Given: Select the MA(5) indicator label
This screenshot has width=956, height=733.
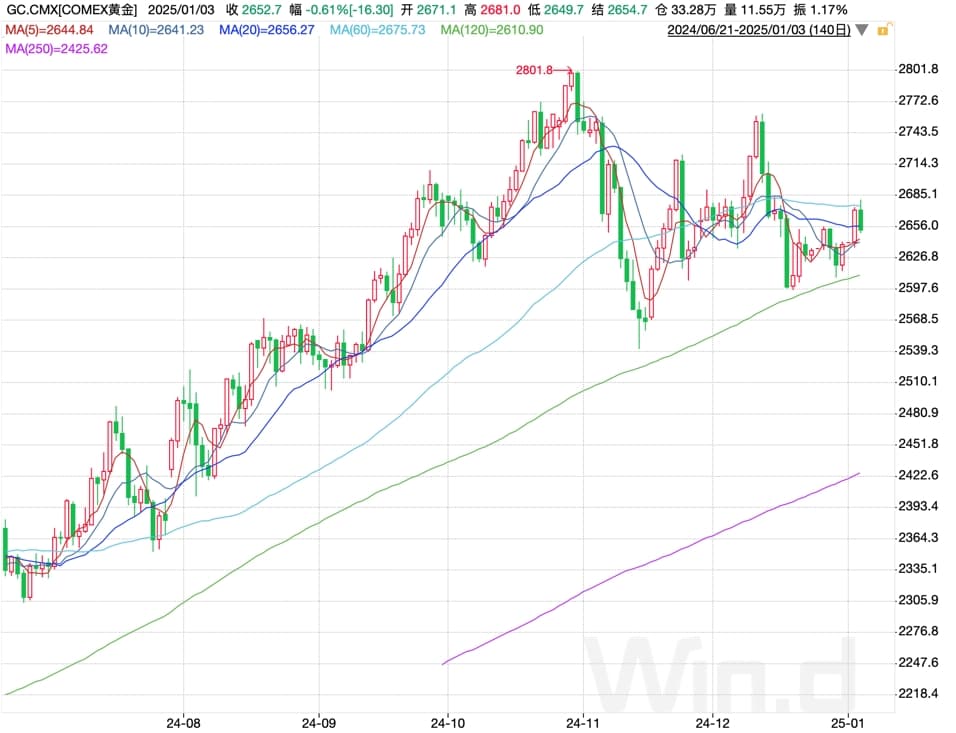Looking at the screenshot, I should point(50,30).
